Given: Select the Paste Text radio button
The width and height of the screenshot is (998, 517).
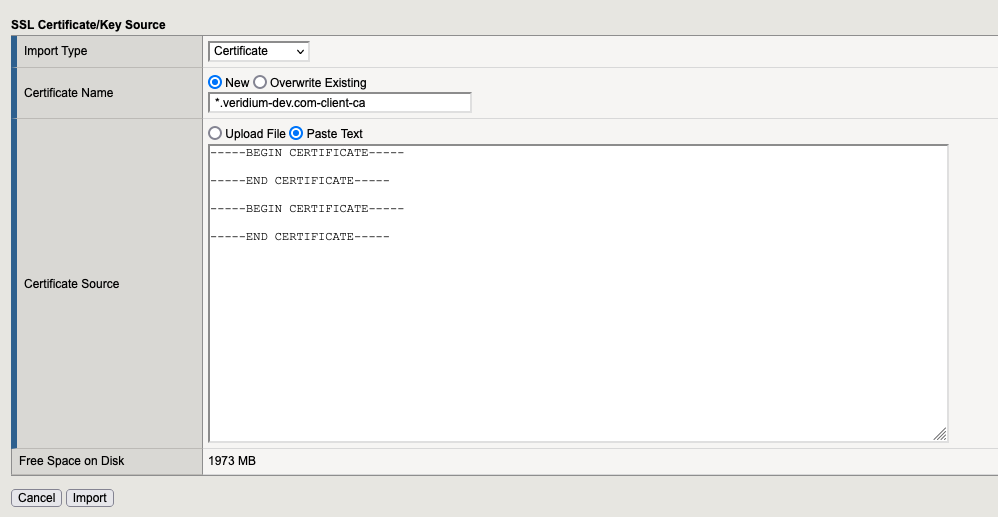Looking at the screenshot, I should 296,134.
